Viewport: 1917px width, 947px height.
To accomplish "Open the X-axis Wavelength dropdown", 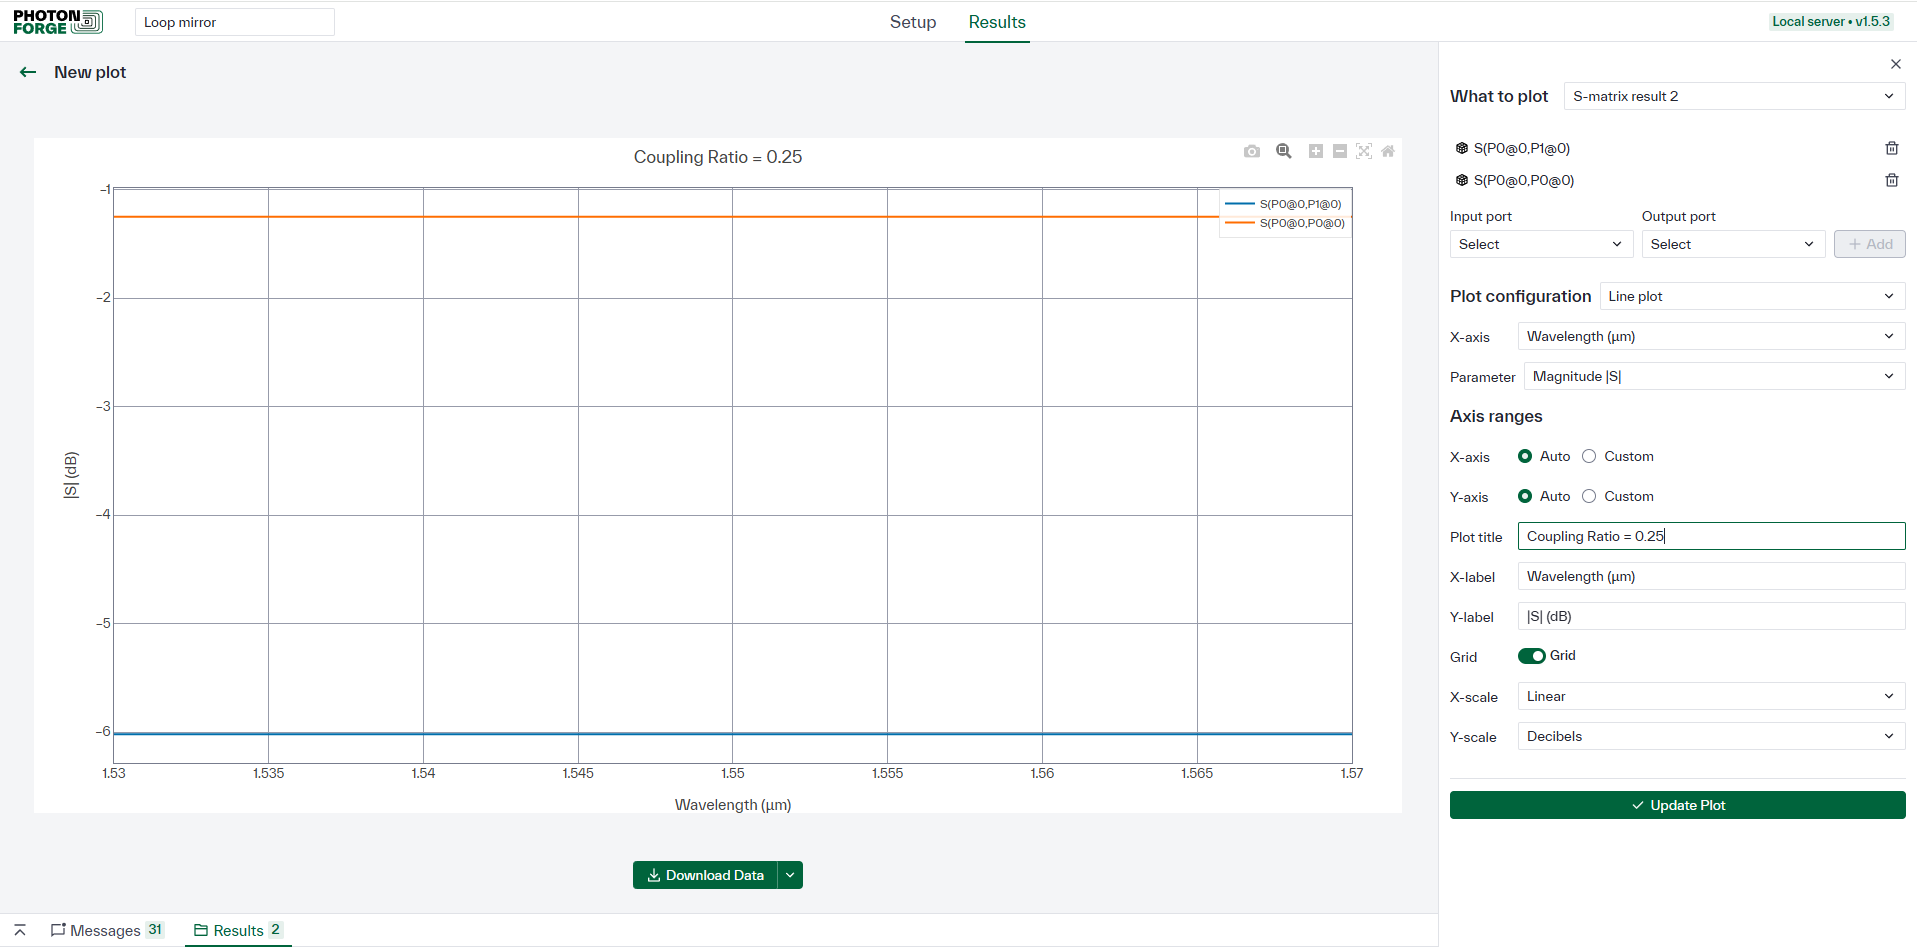I will click(1711, 336).
